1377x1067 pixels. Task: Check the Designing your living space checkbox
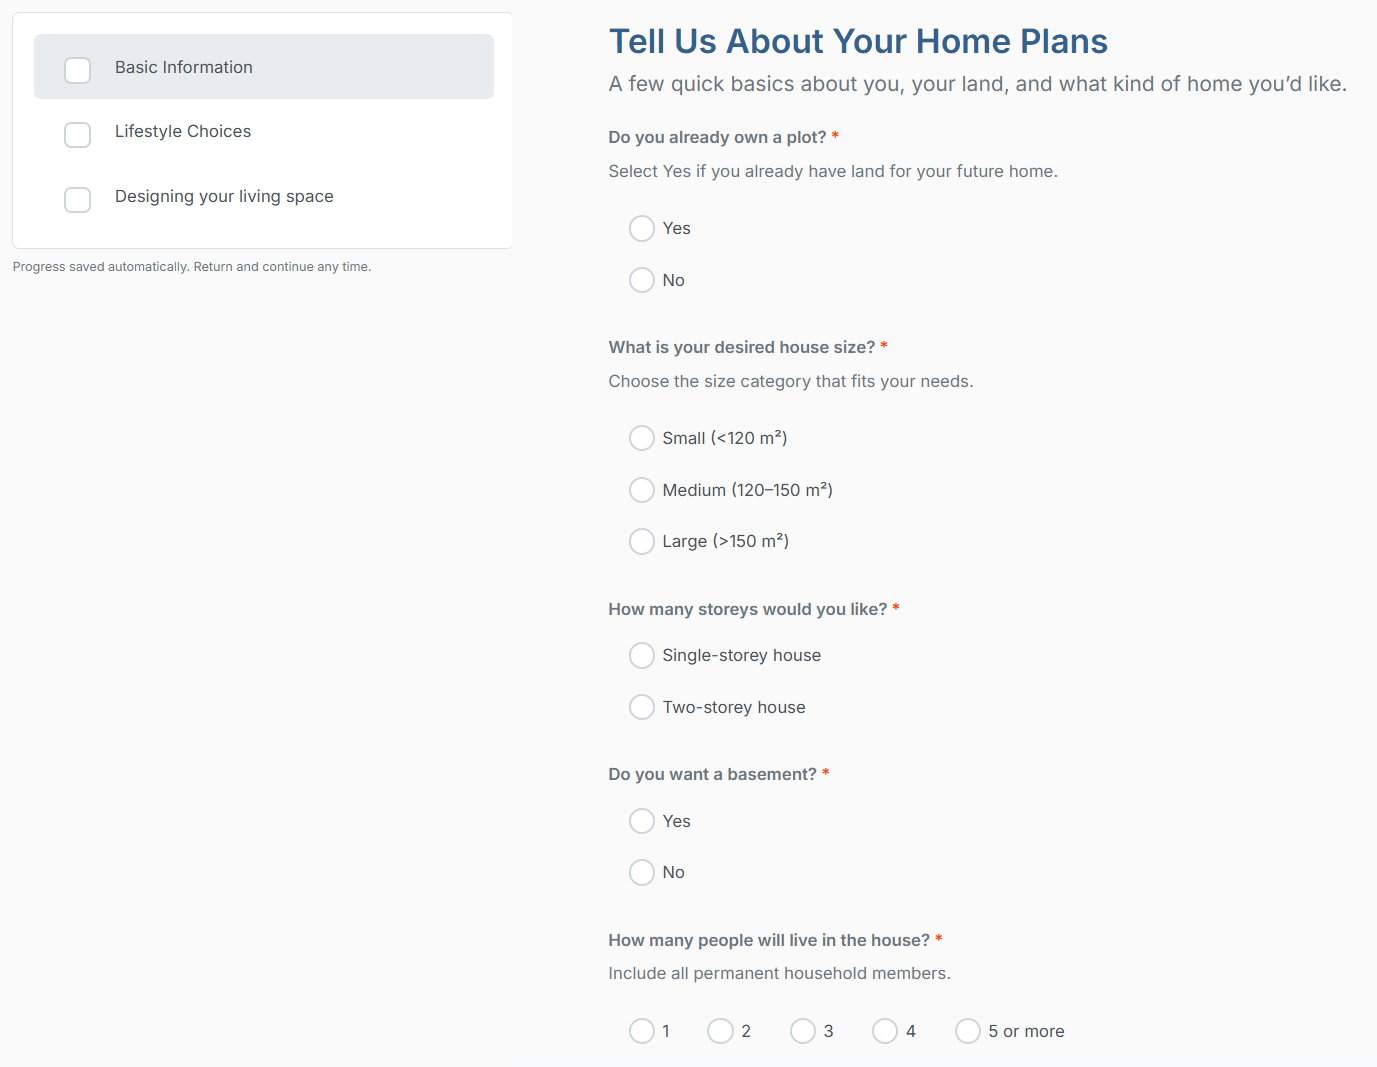pyautogui.click(x=77, y=200)
